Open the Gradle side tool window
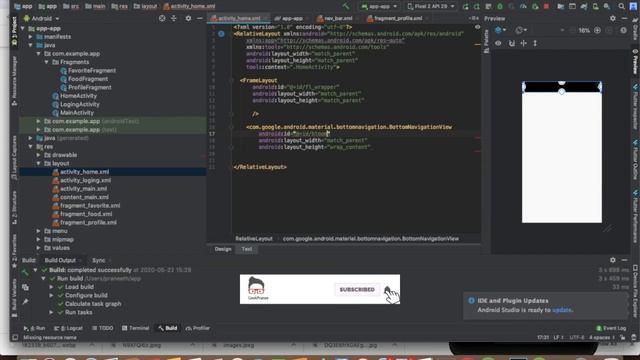640x360 pixels. [x=635, y=29]
